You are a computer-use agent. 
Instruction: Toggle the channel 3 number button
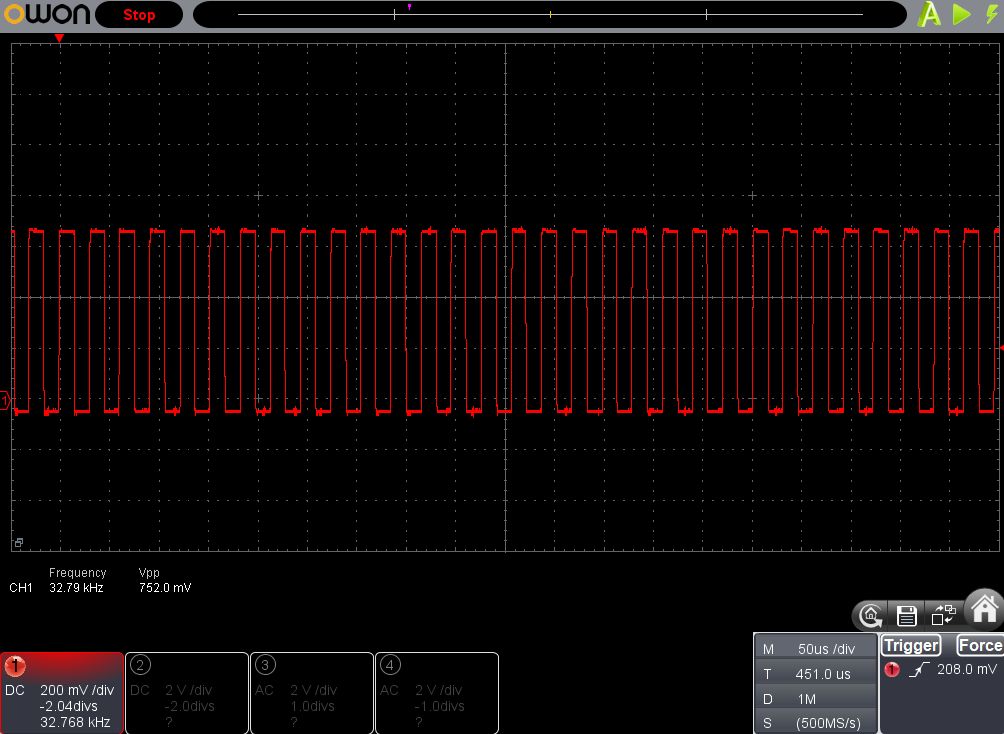[x=264, y=665]
